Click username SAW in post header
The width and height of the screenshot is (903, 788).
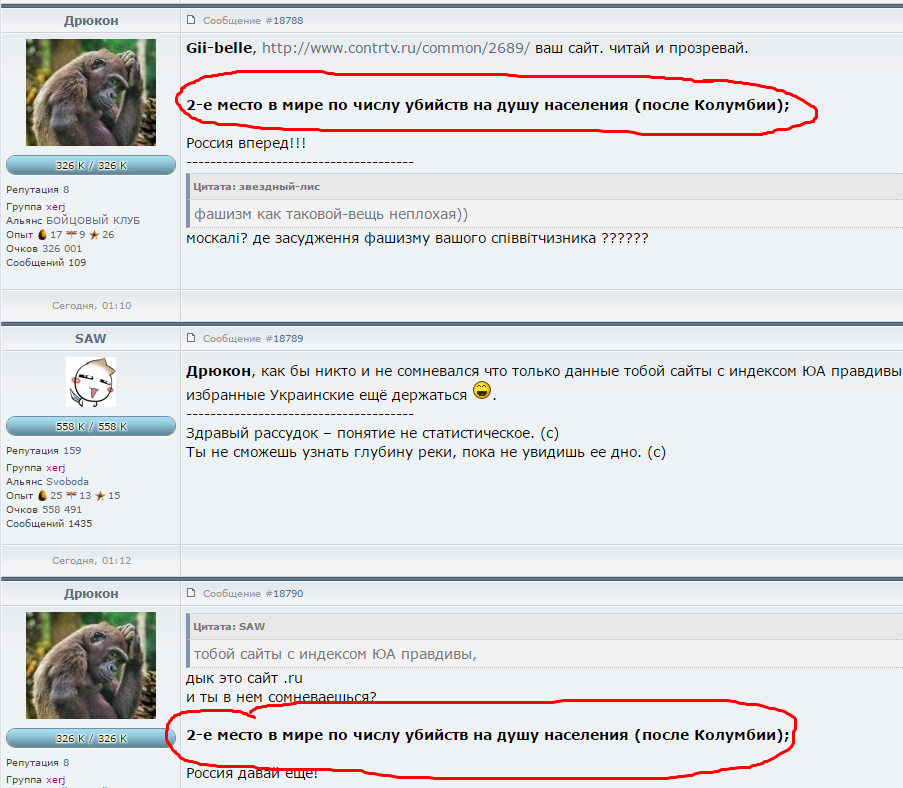click(90, 339)
